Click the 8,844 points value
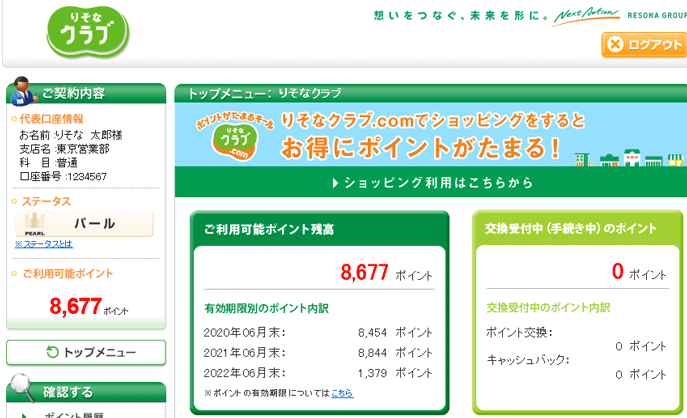The height and width of the screenshot is (418, 687). pyautogui.click(x=372, y=353)
